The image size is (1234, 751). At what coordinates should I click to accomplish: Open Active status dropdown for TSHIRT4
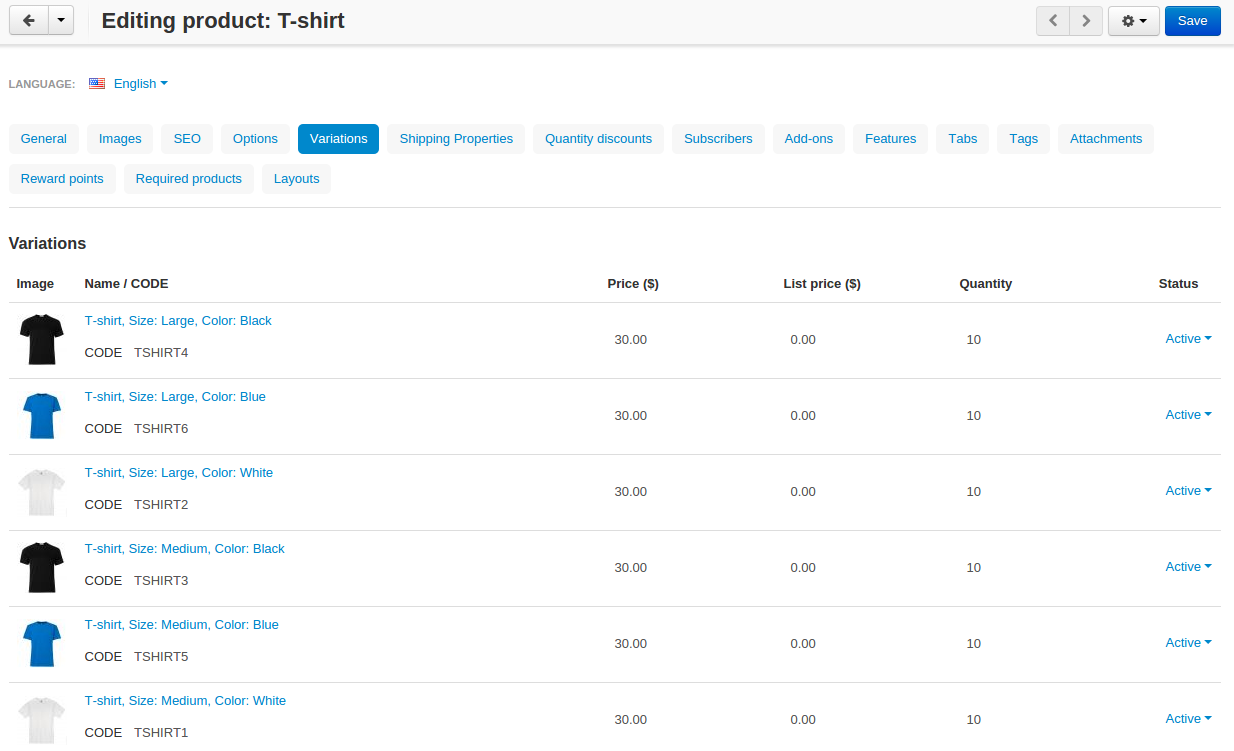[1188, 339]
